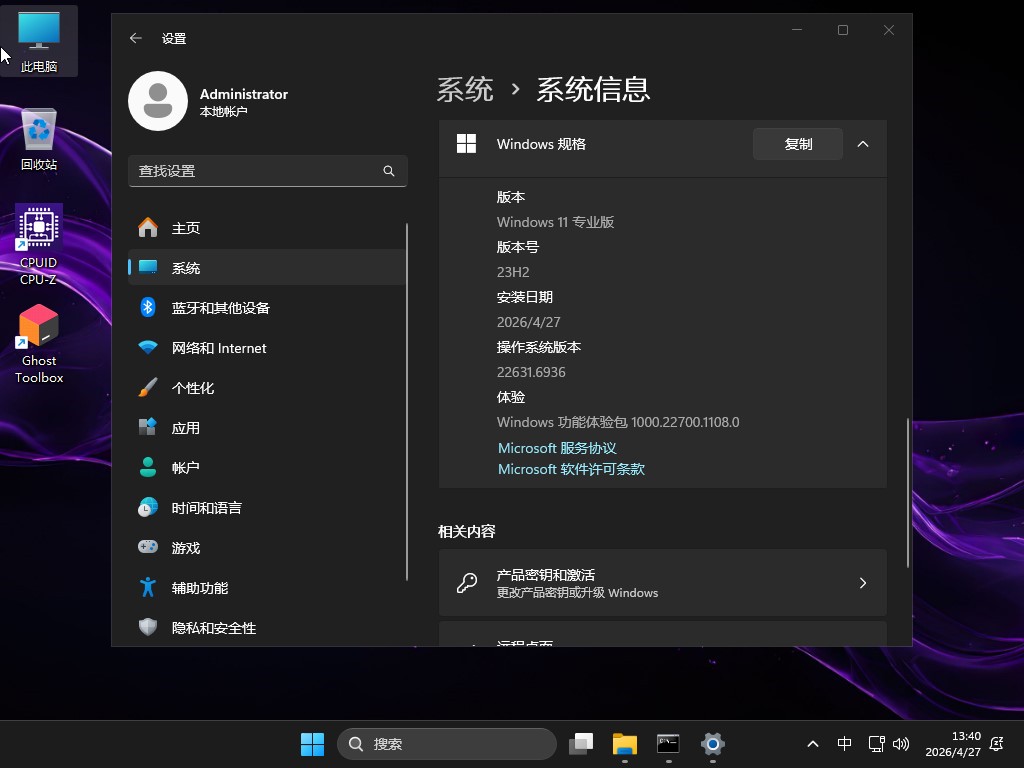Open Accessibility settings in sidebar
The width and height of the screenshot is (1024, 768).
click(200, 588)
